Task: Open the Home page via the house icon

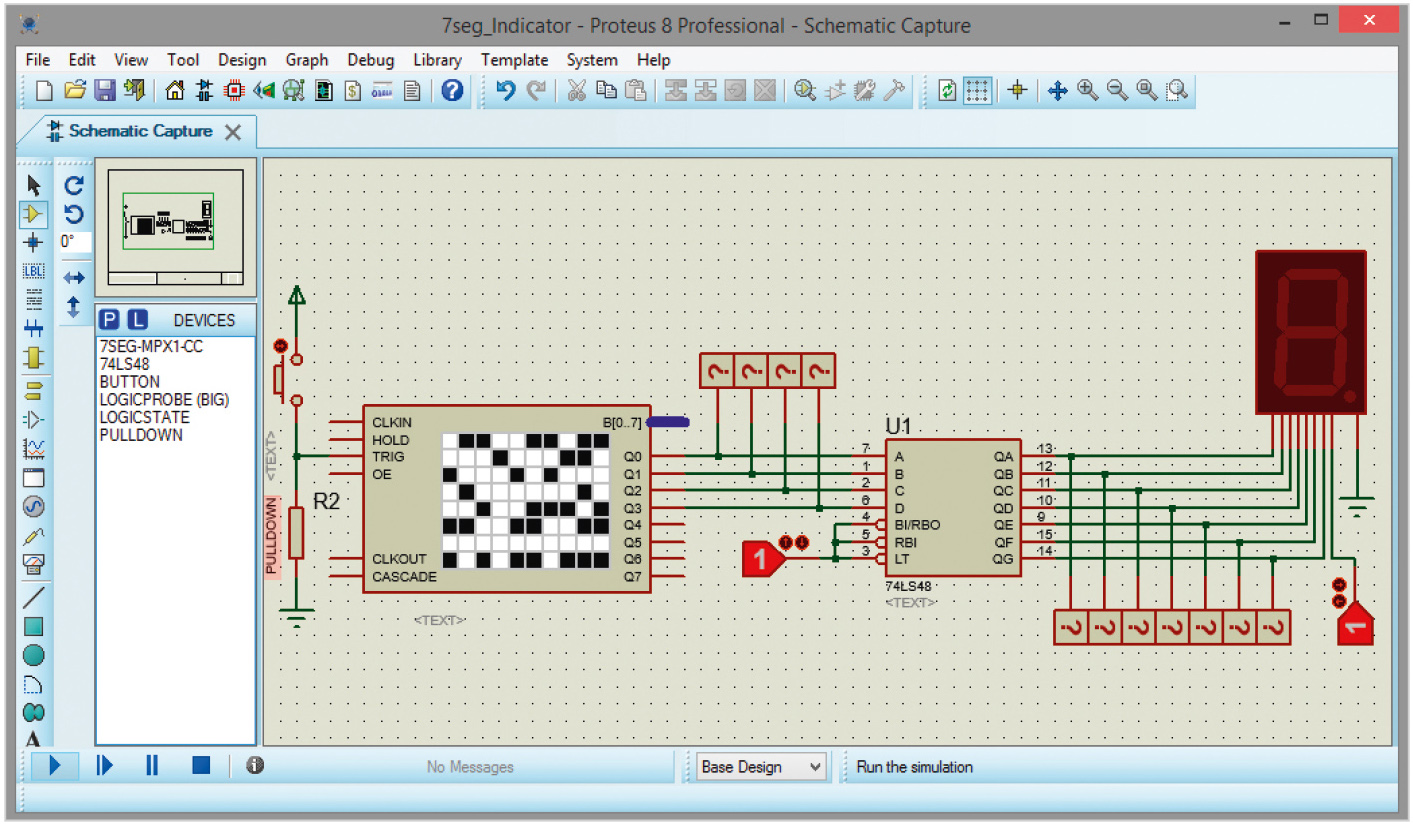Action: [175, 91]
